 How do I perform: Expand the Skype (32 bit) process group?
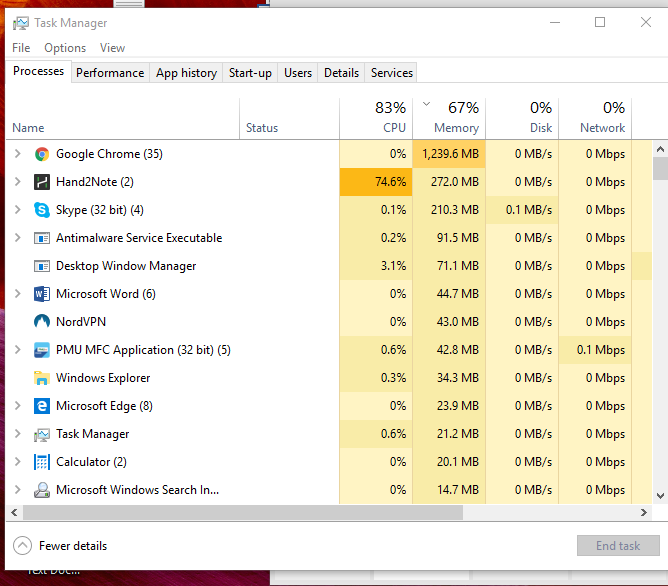tap(17, 210)
